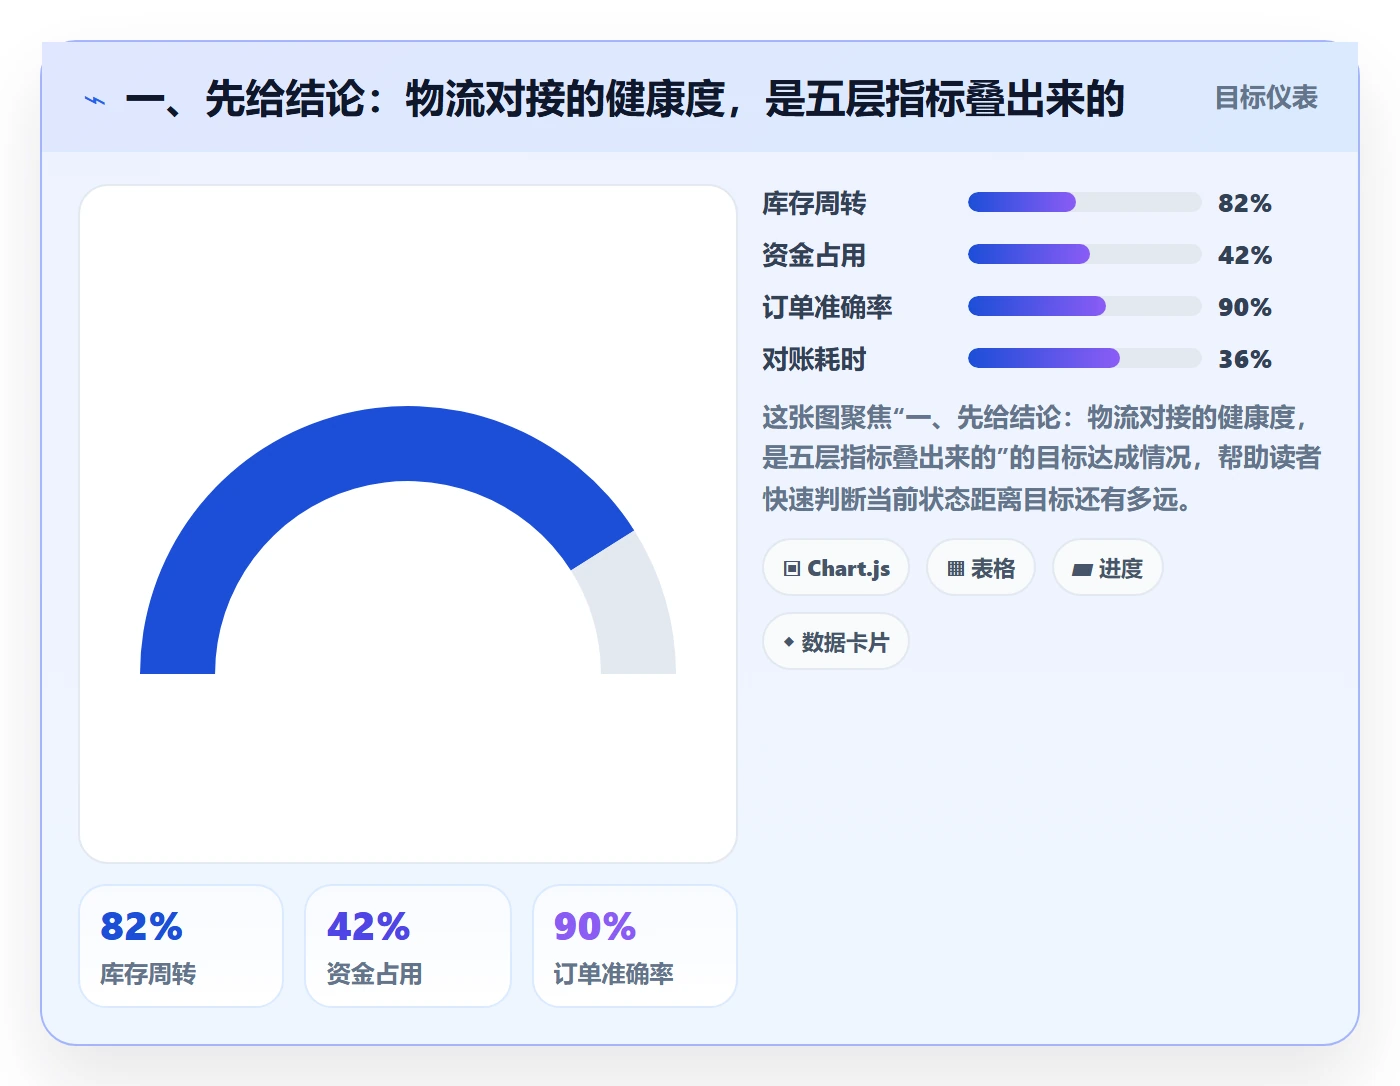Screen dimensions: 1400x1086
Task: Open the 42% 资金占用 data card
Action: click(408, 946)
